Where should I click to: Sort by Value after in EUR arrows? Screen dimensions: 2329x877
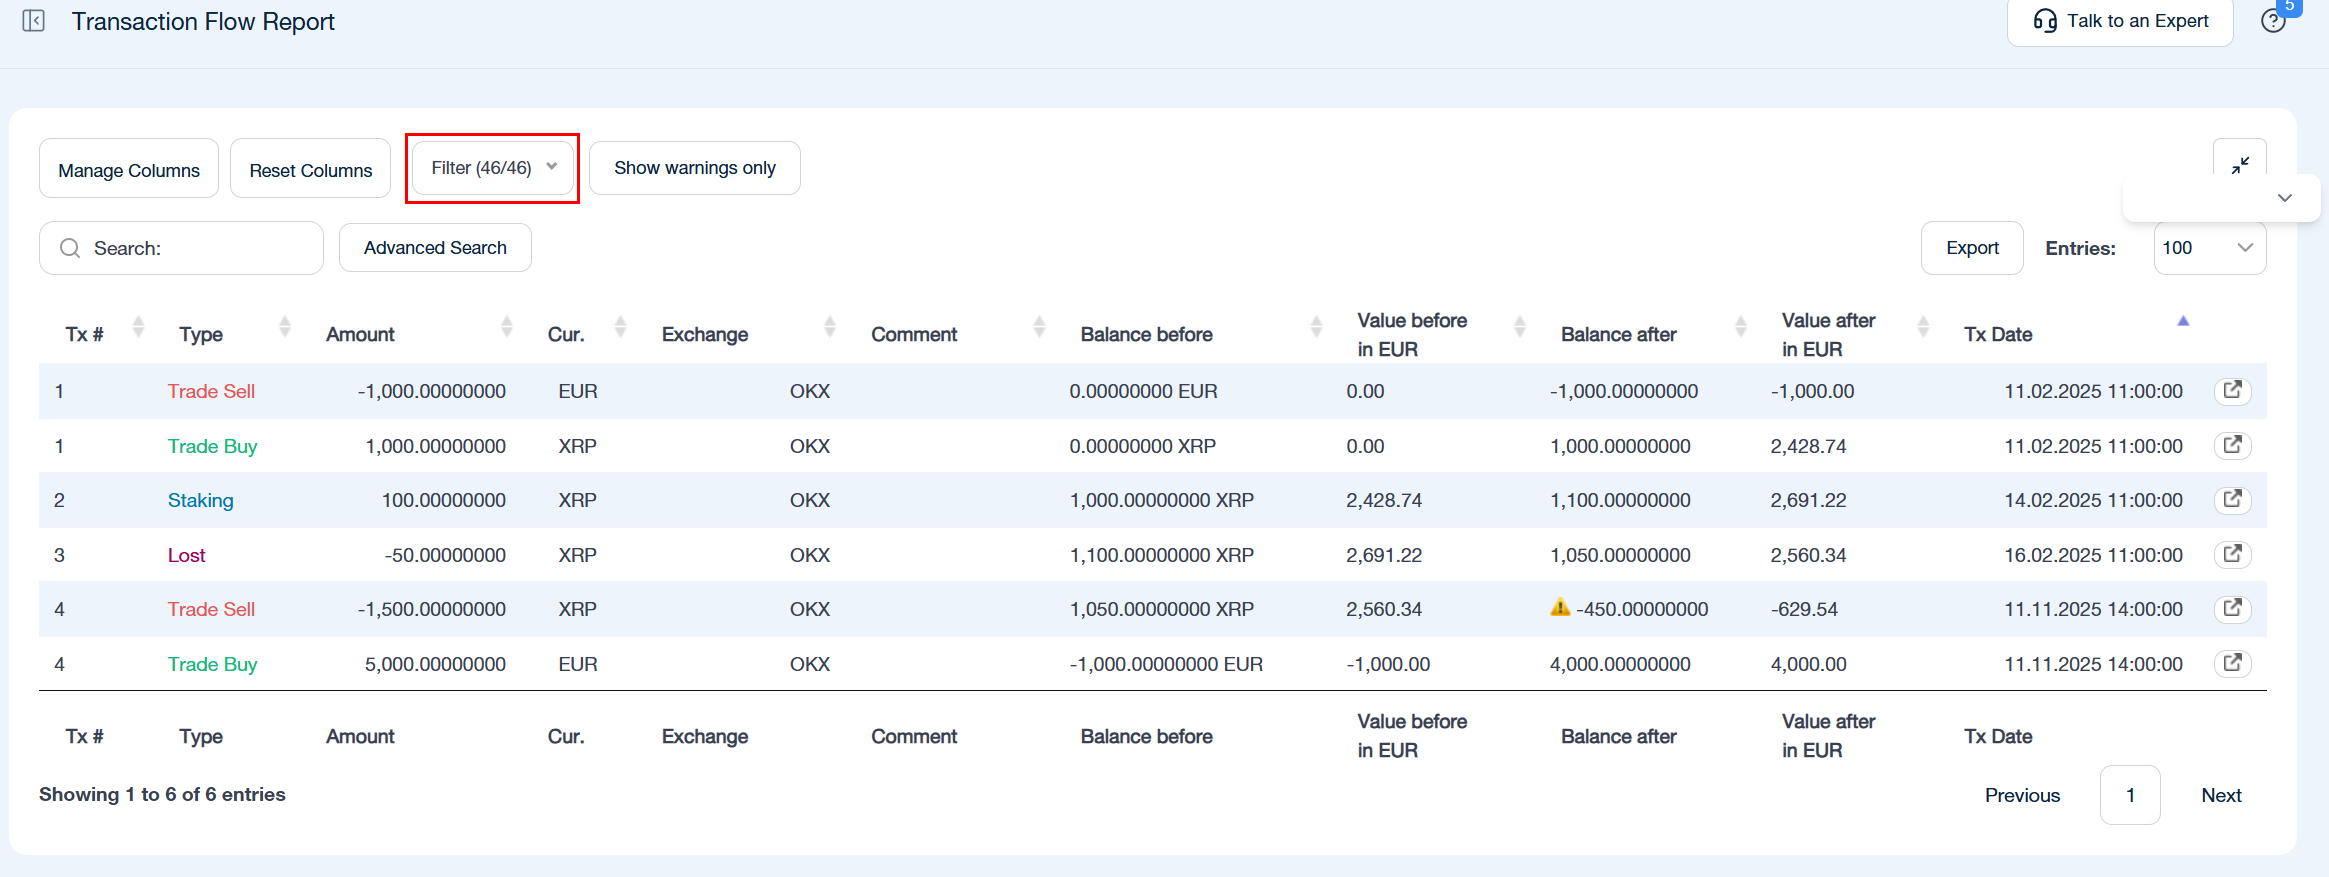click(1923, 326)
